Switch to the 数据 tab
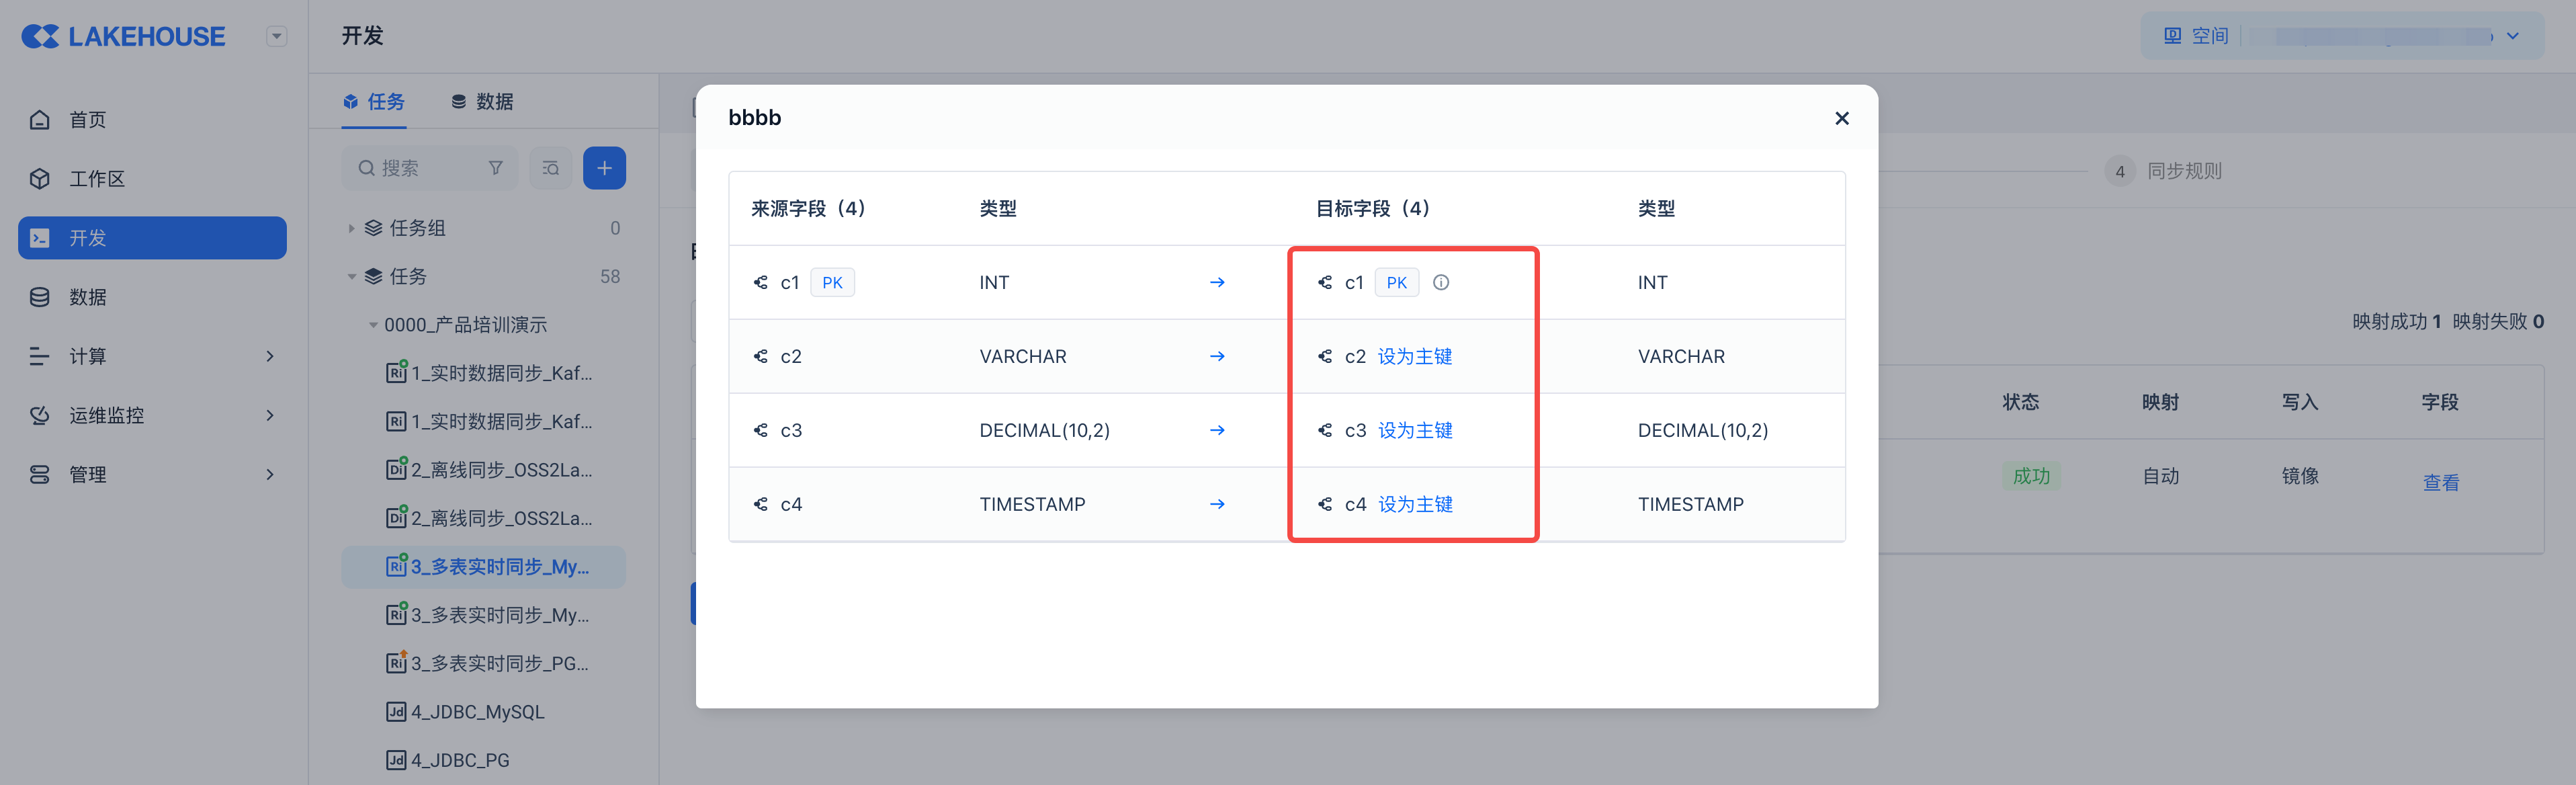 pyautogui.click(x=483, y=102)
